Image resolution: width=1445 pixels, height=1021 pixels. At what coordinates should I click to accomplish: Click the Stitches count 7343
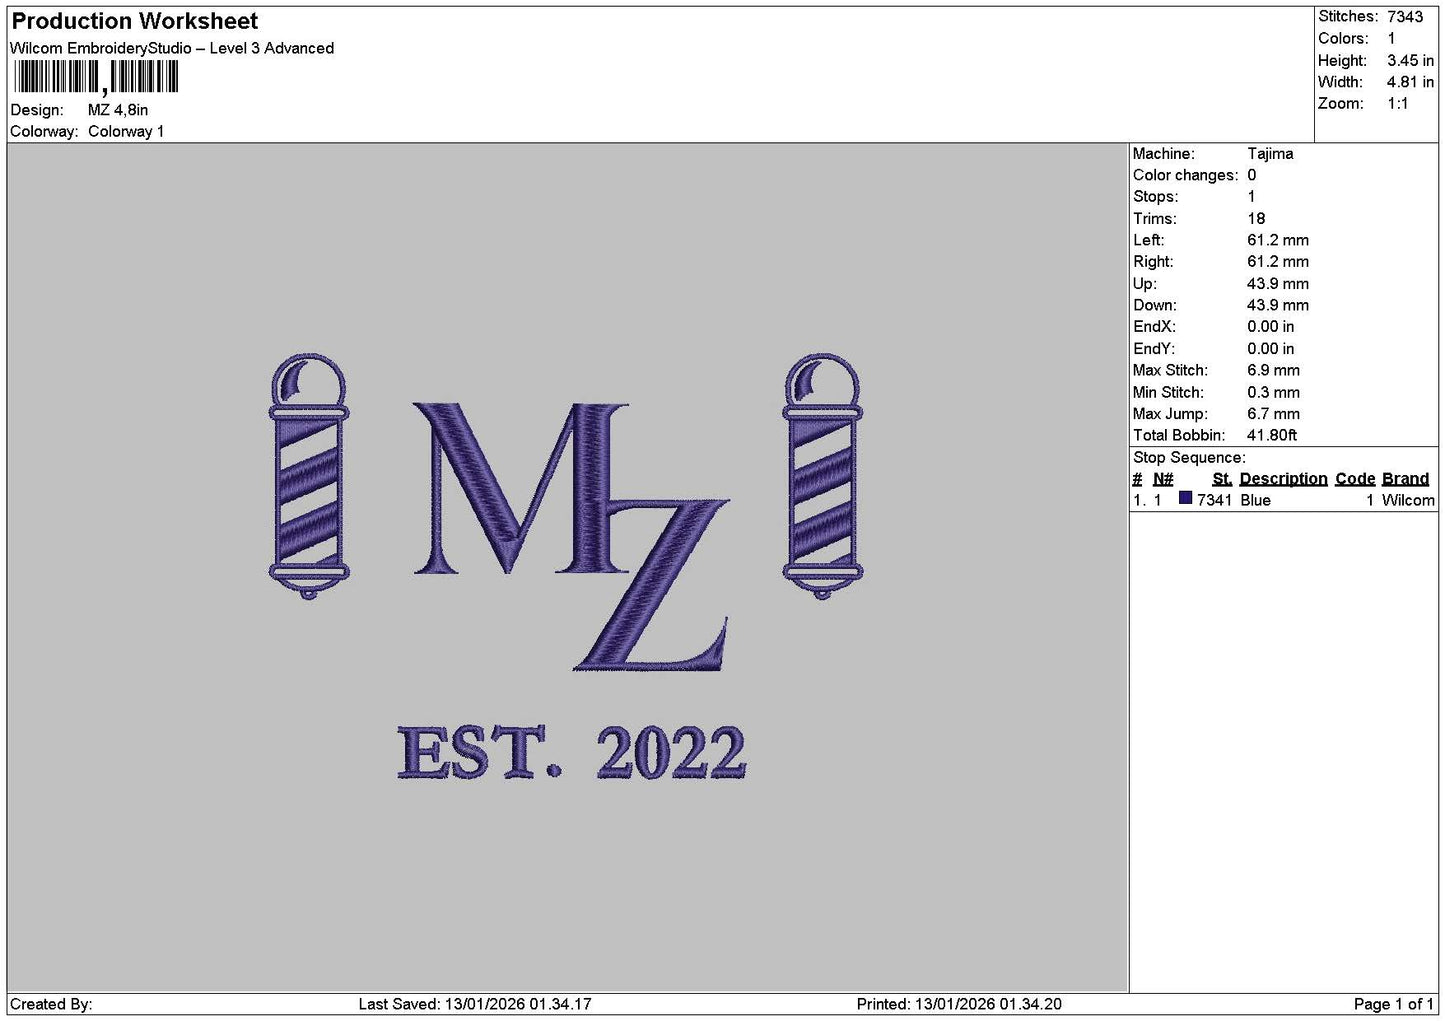(x=1405, y=17)
